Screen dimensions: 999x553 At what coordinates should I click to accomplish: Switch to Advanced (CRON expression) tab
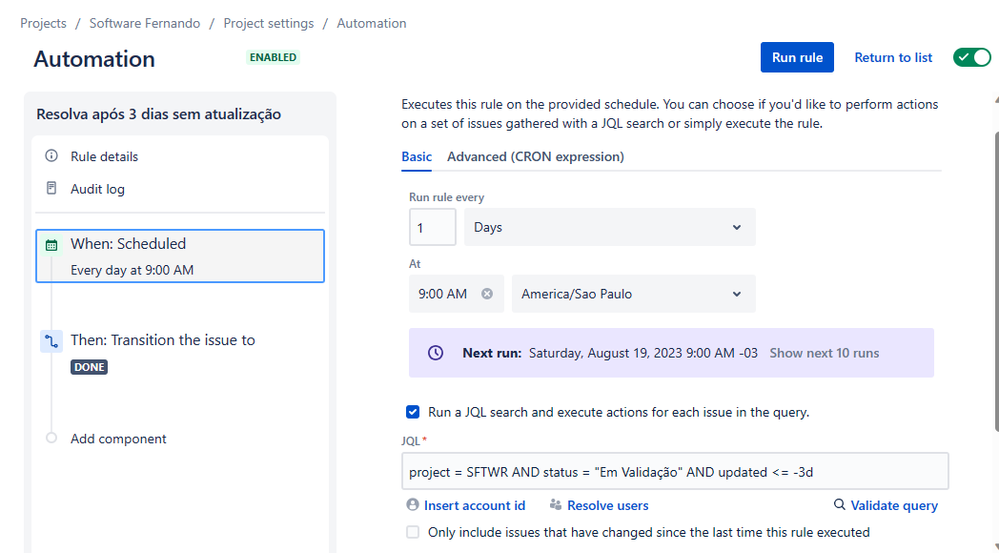pyautogui.click(x=535, y=156)
